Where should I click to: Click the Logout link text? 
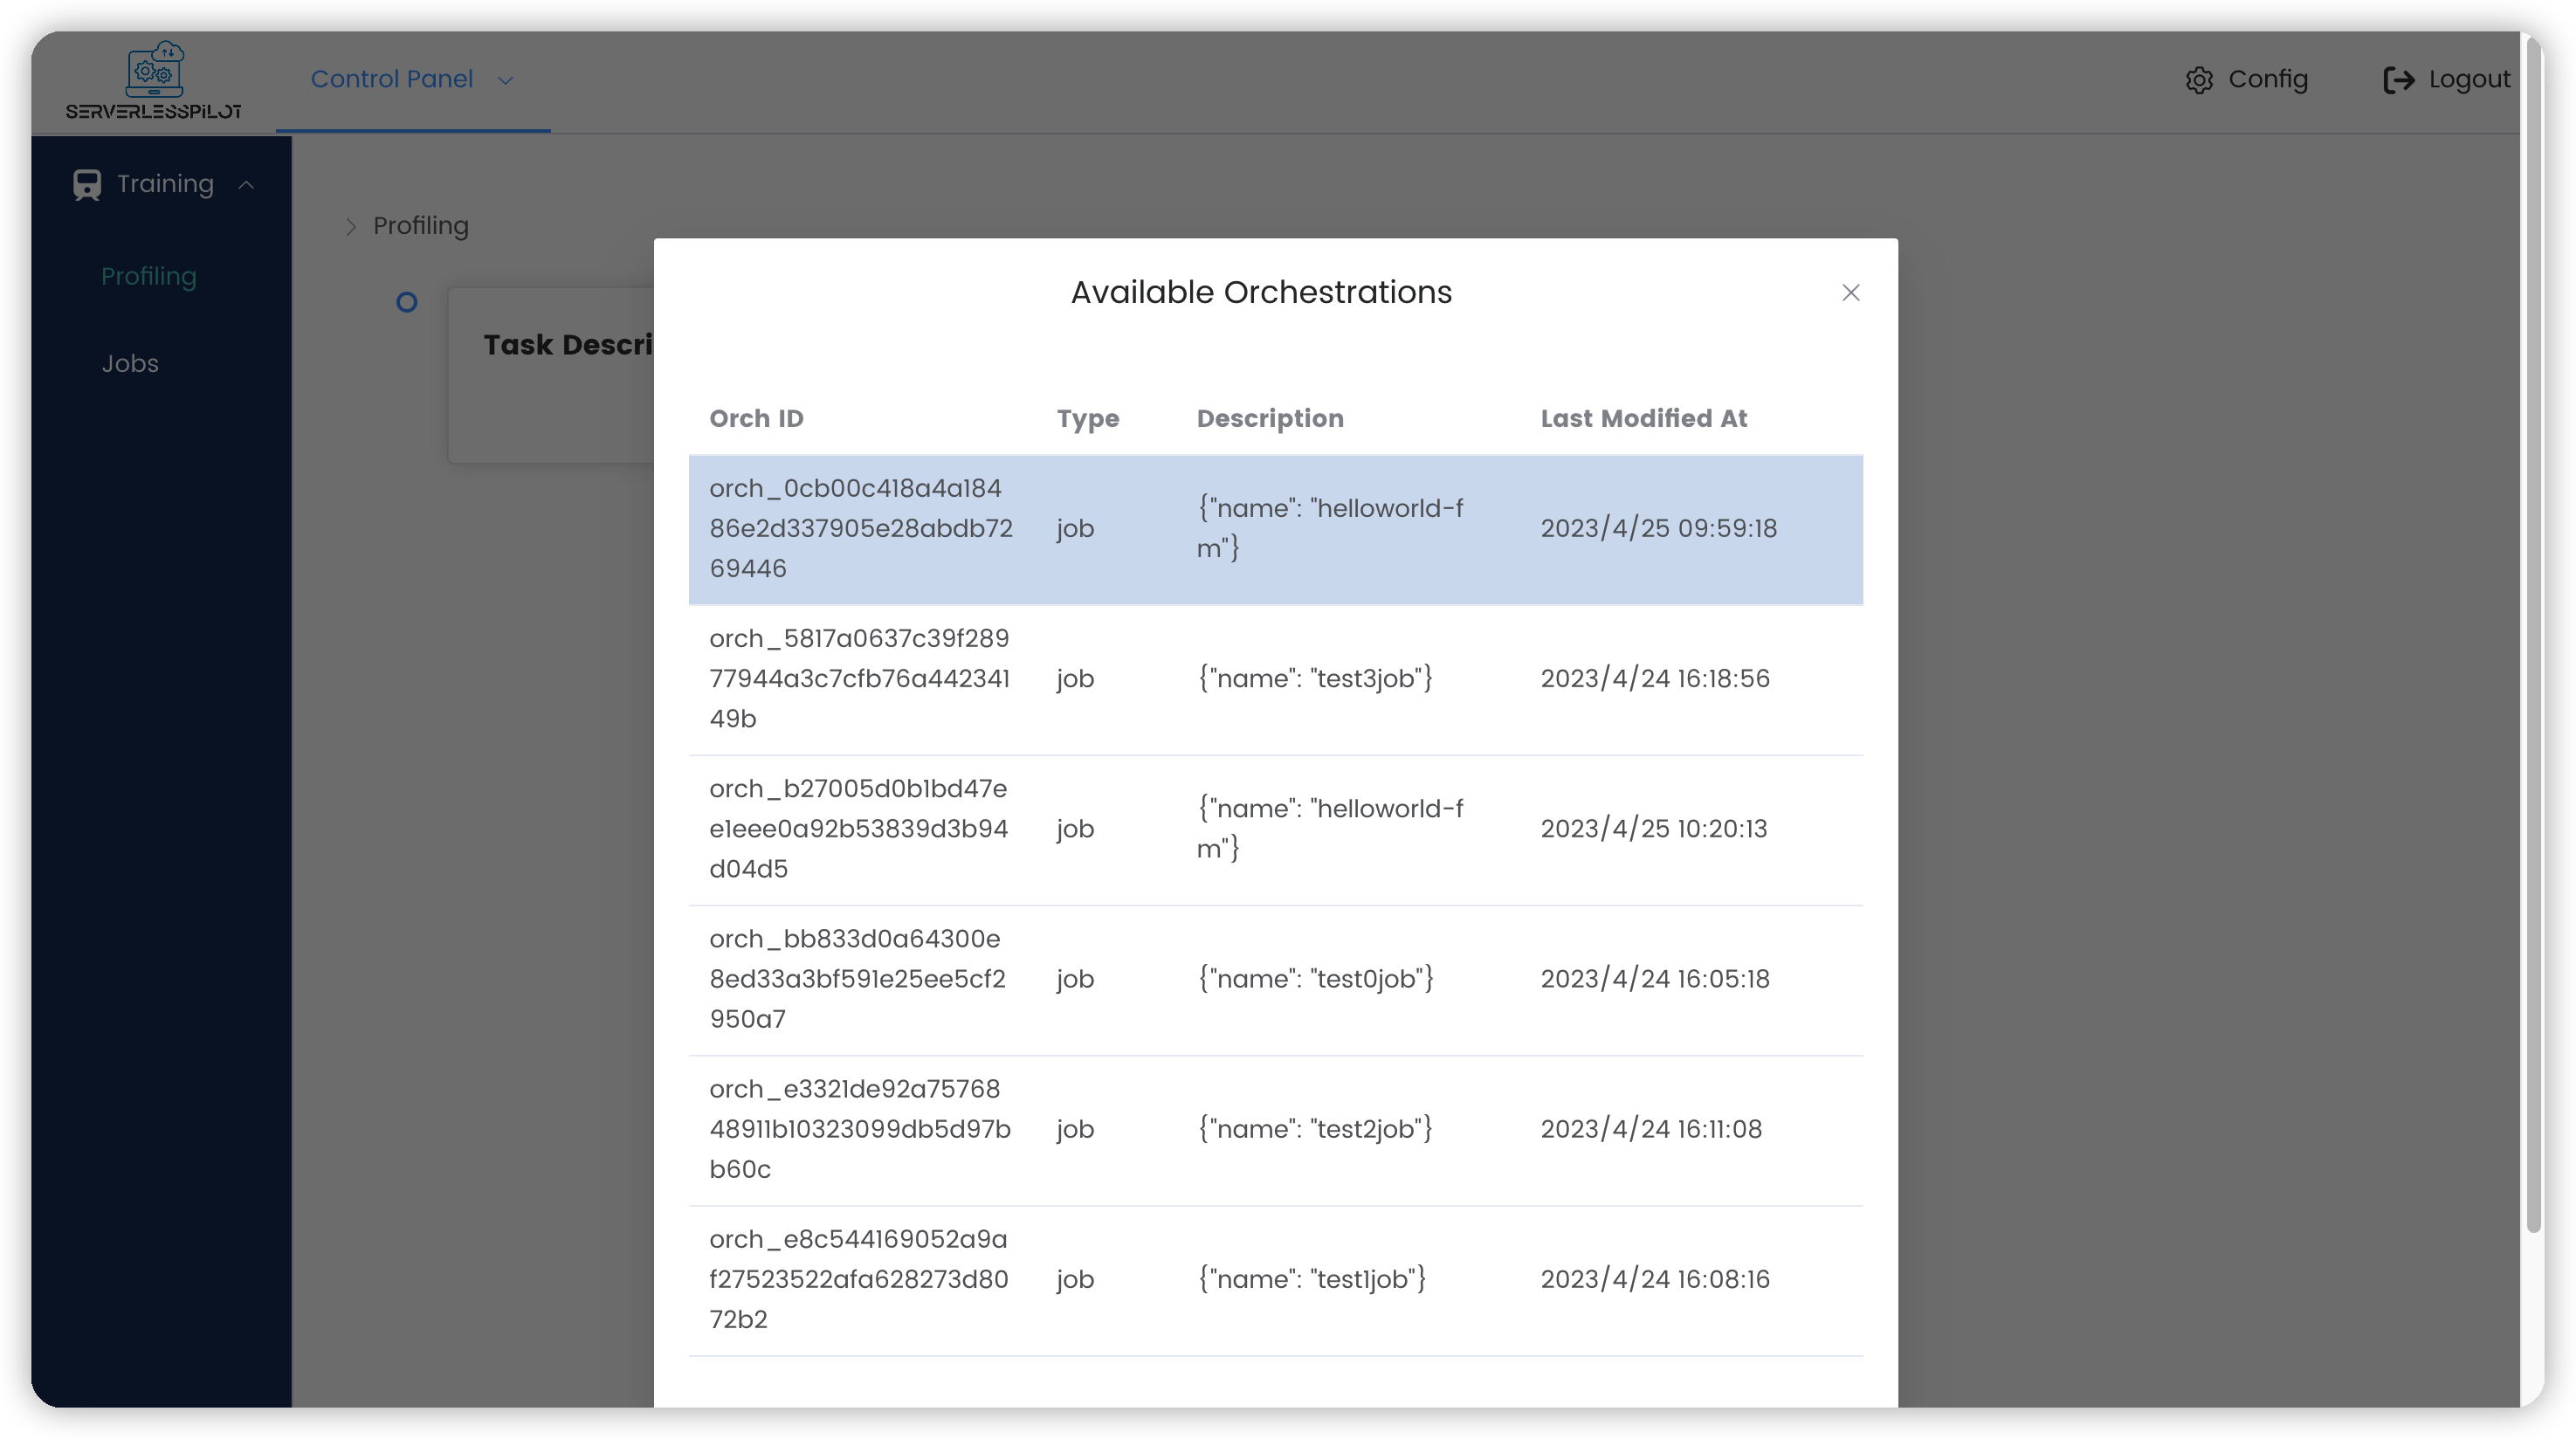click(2469, 79)
